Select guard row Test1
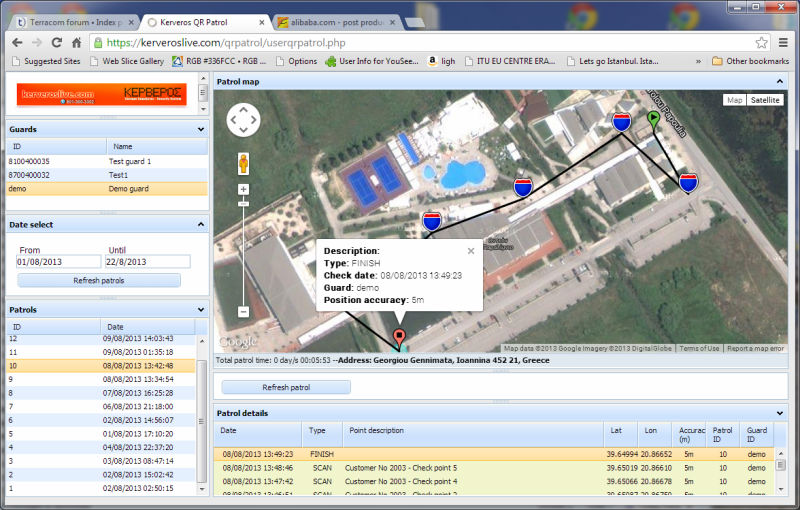Viewport: 800px width, 510px height. click(x=107, y=175)
